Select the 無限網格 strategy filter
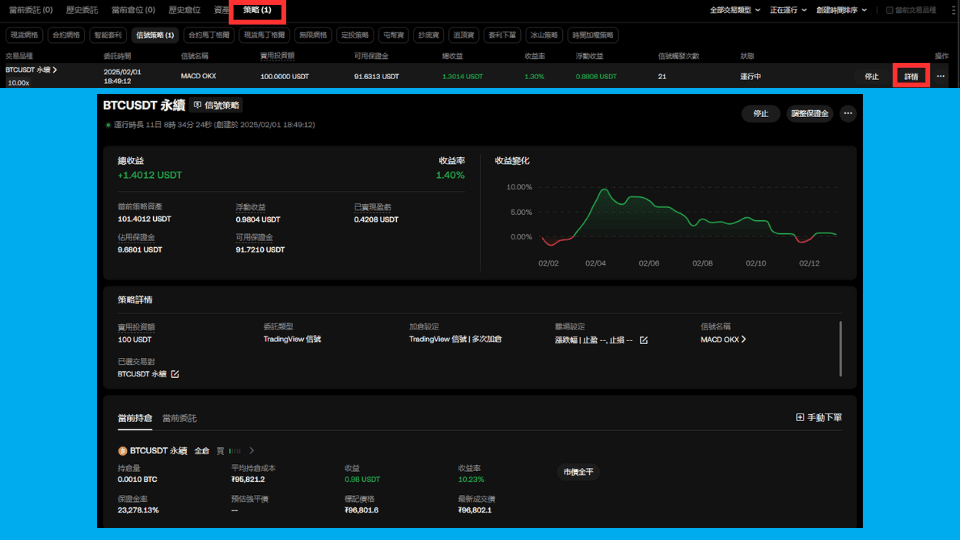The height and width of the screenshot is (540, 960). click(313, 35)
